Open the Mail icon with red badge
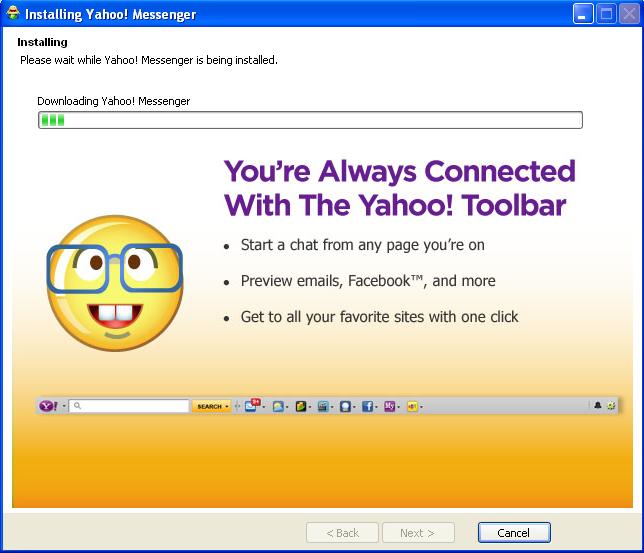 (251, 406)
